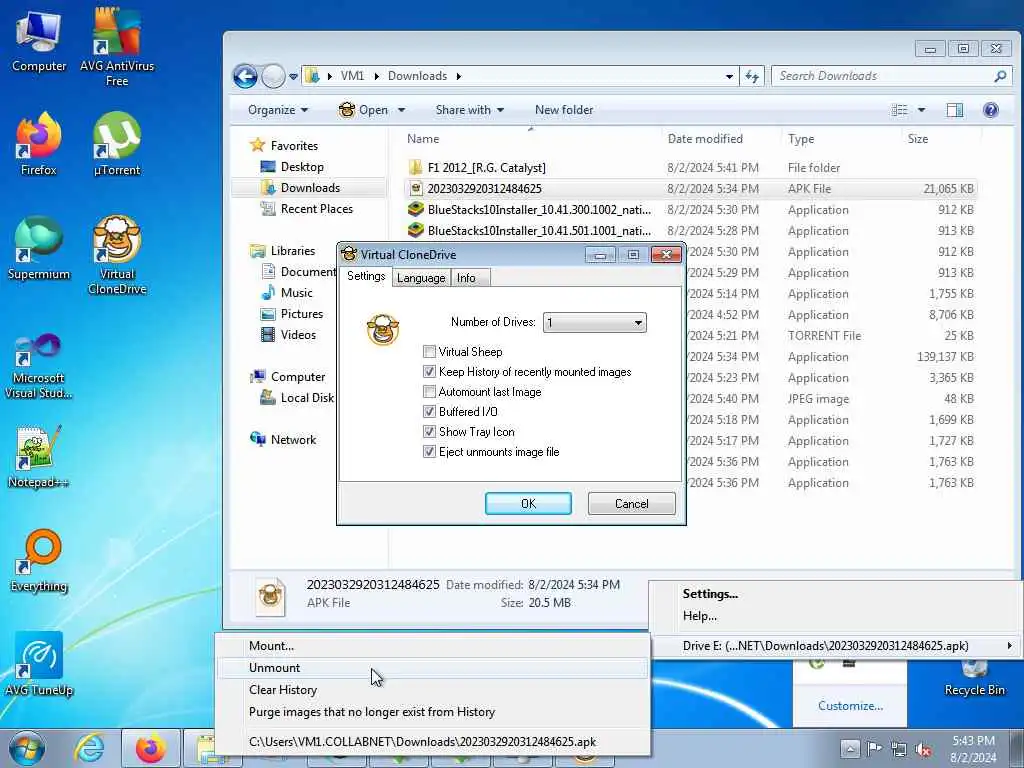Expand the address bar history dropdown
The height and width of the screenshot is (768, 1024).
729,76
